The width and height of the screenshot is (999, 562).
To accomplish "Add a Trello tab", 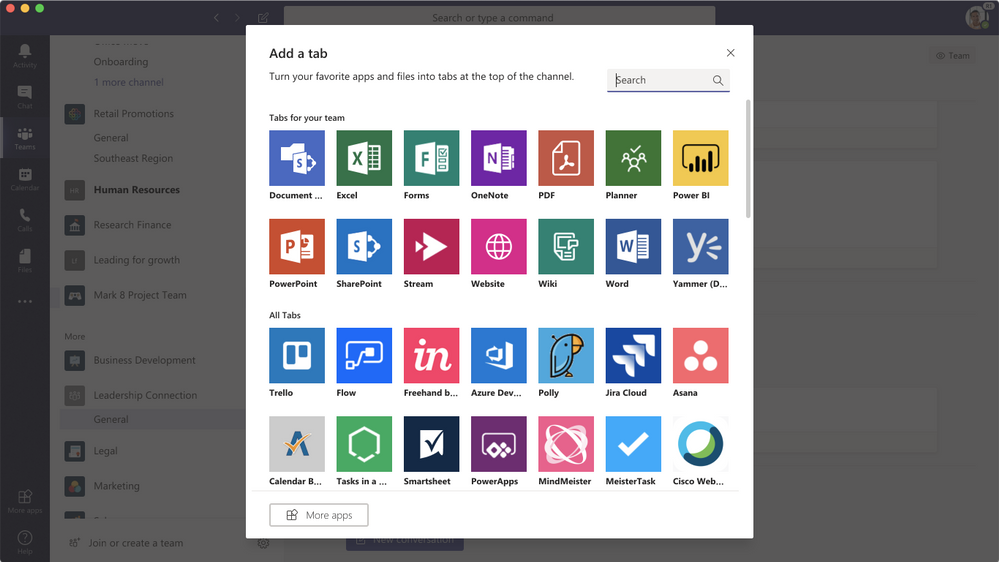I will coord(297,356).
